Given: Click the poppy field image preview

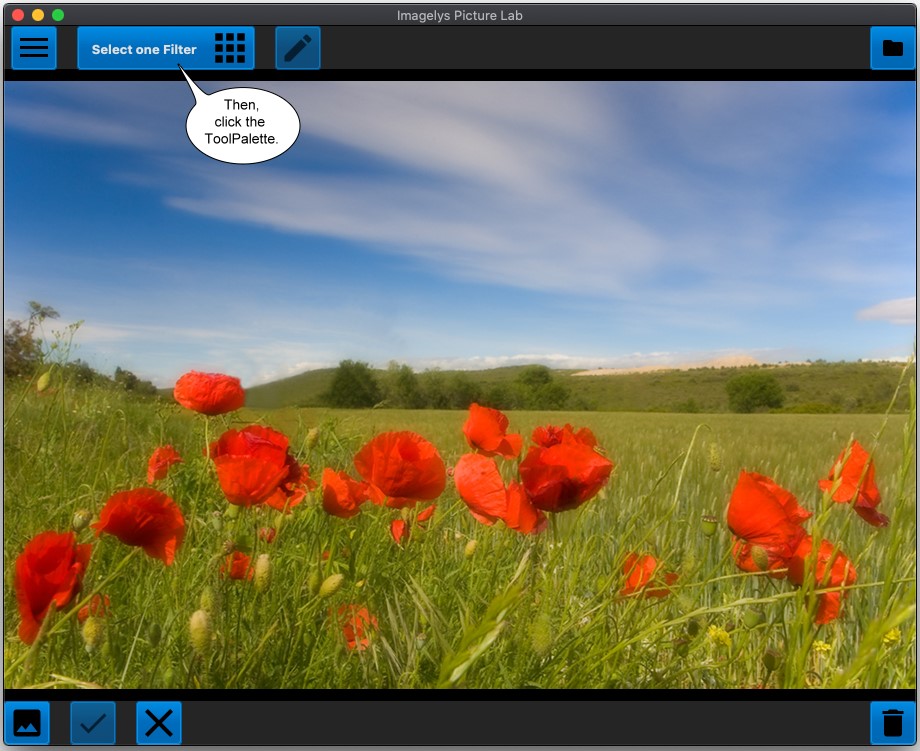Looking at the screenshot, I should (460, 385).
